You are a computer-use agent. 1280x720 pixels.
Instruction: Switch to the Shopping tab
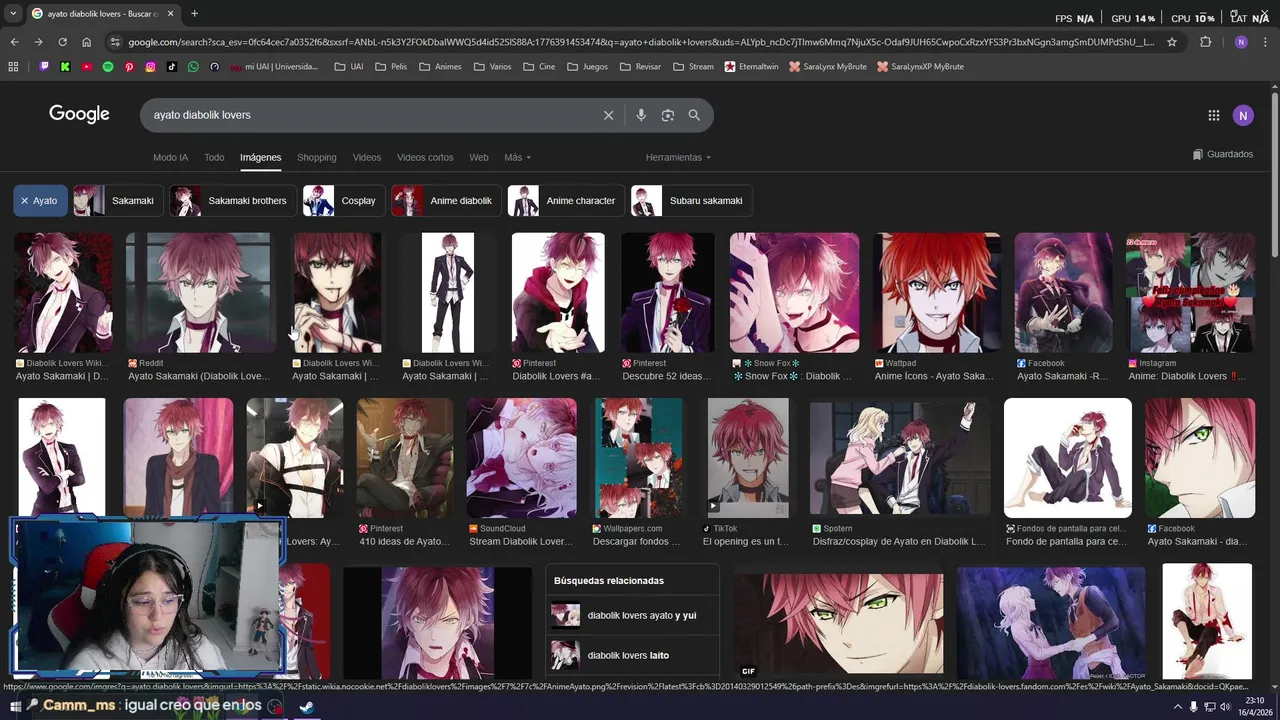317,157
